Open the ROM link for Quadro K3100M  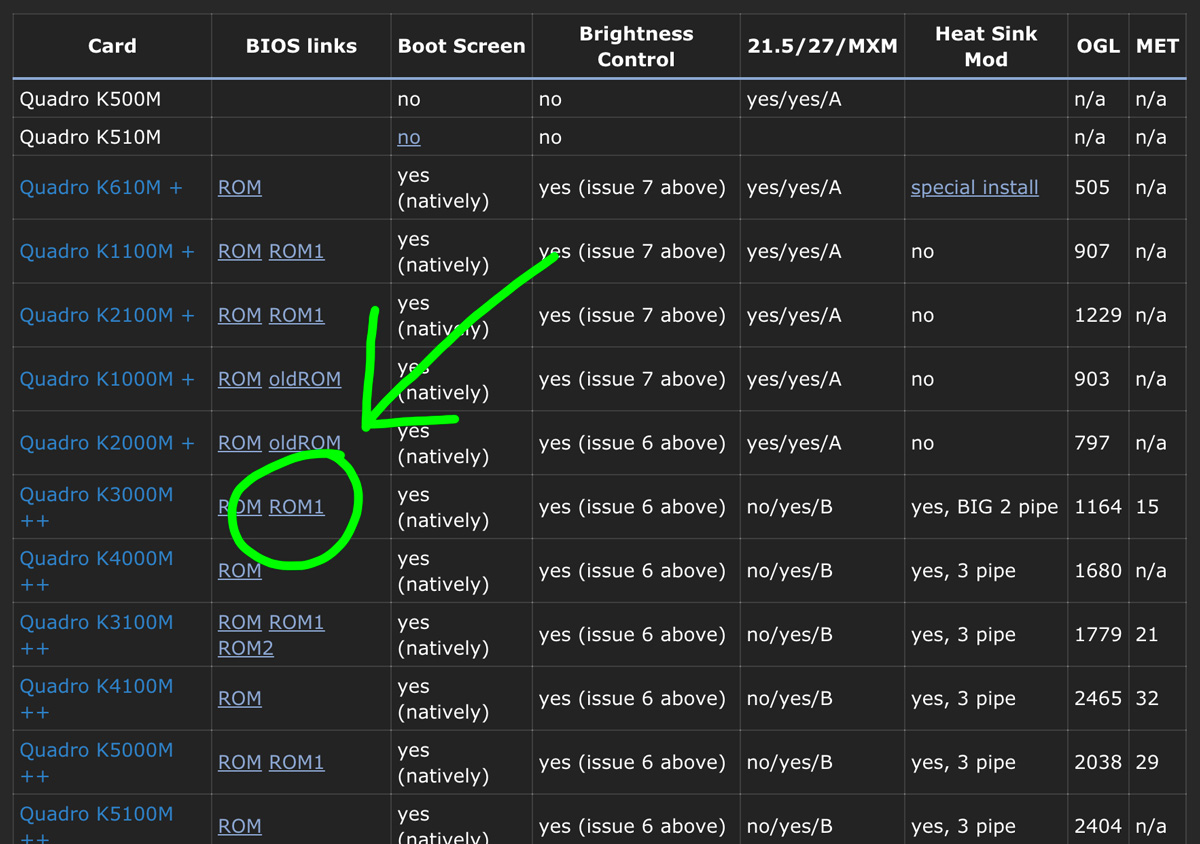click(240, 622)
